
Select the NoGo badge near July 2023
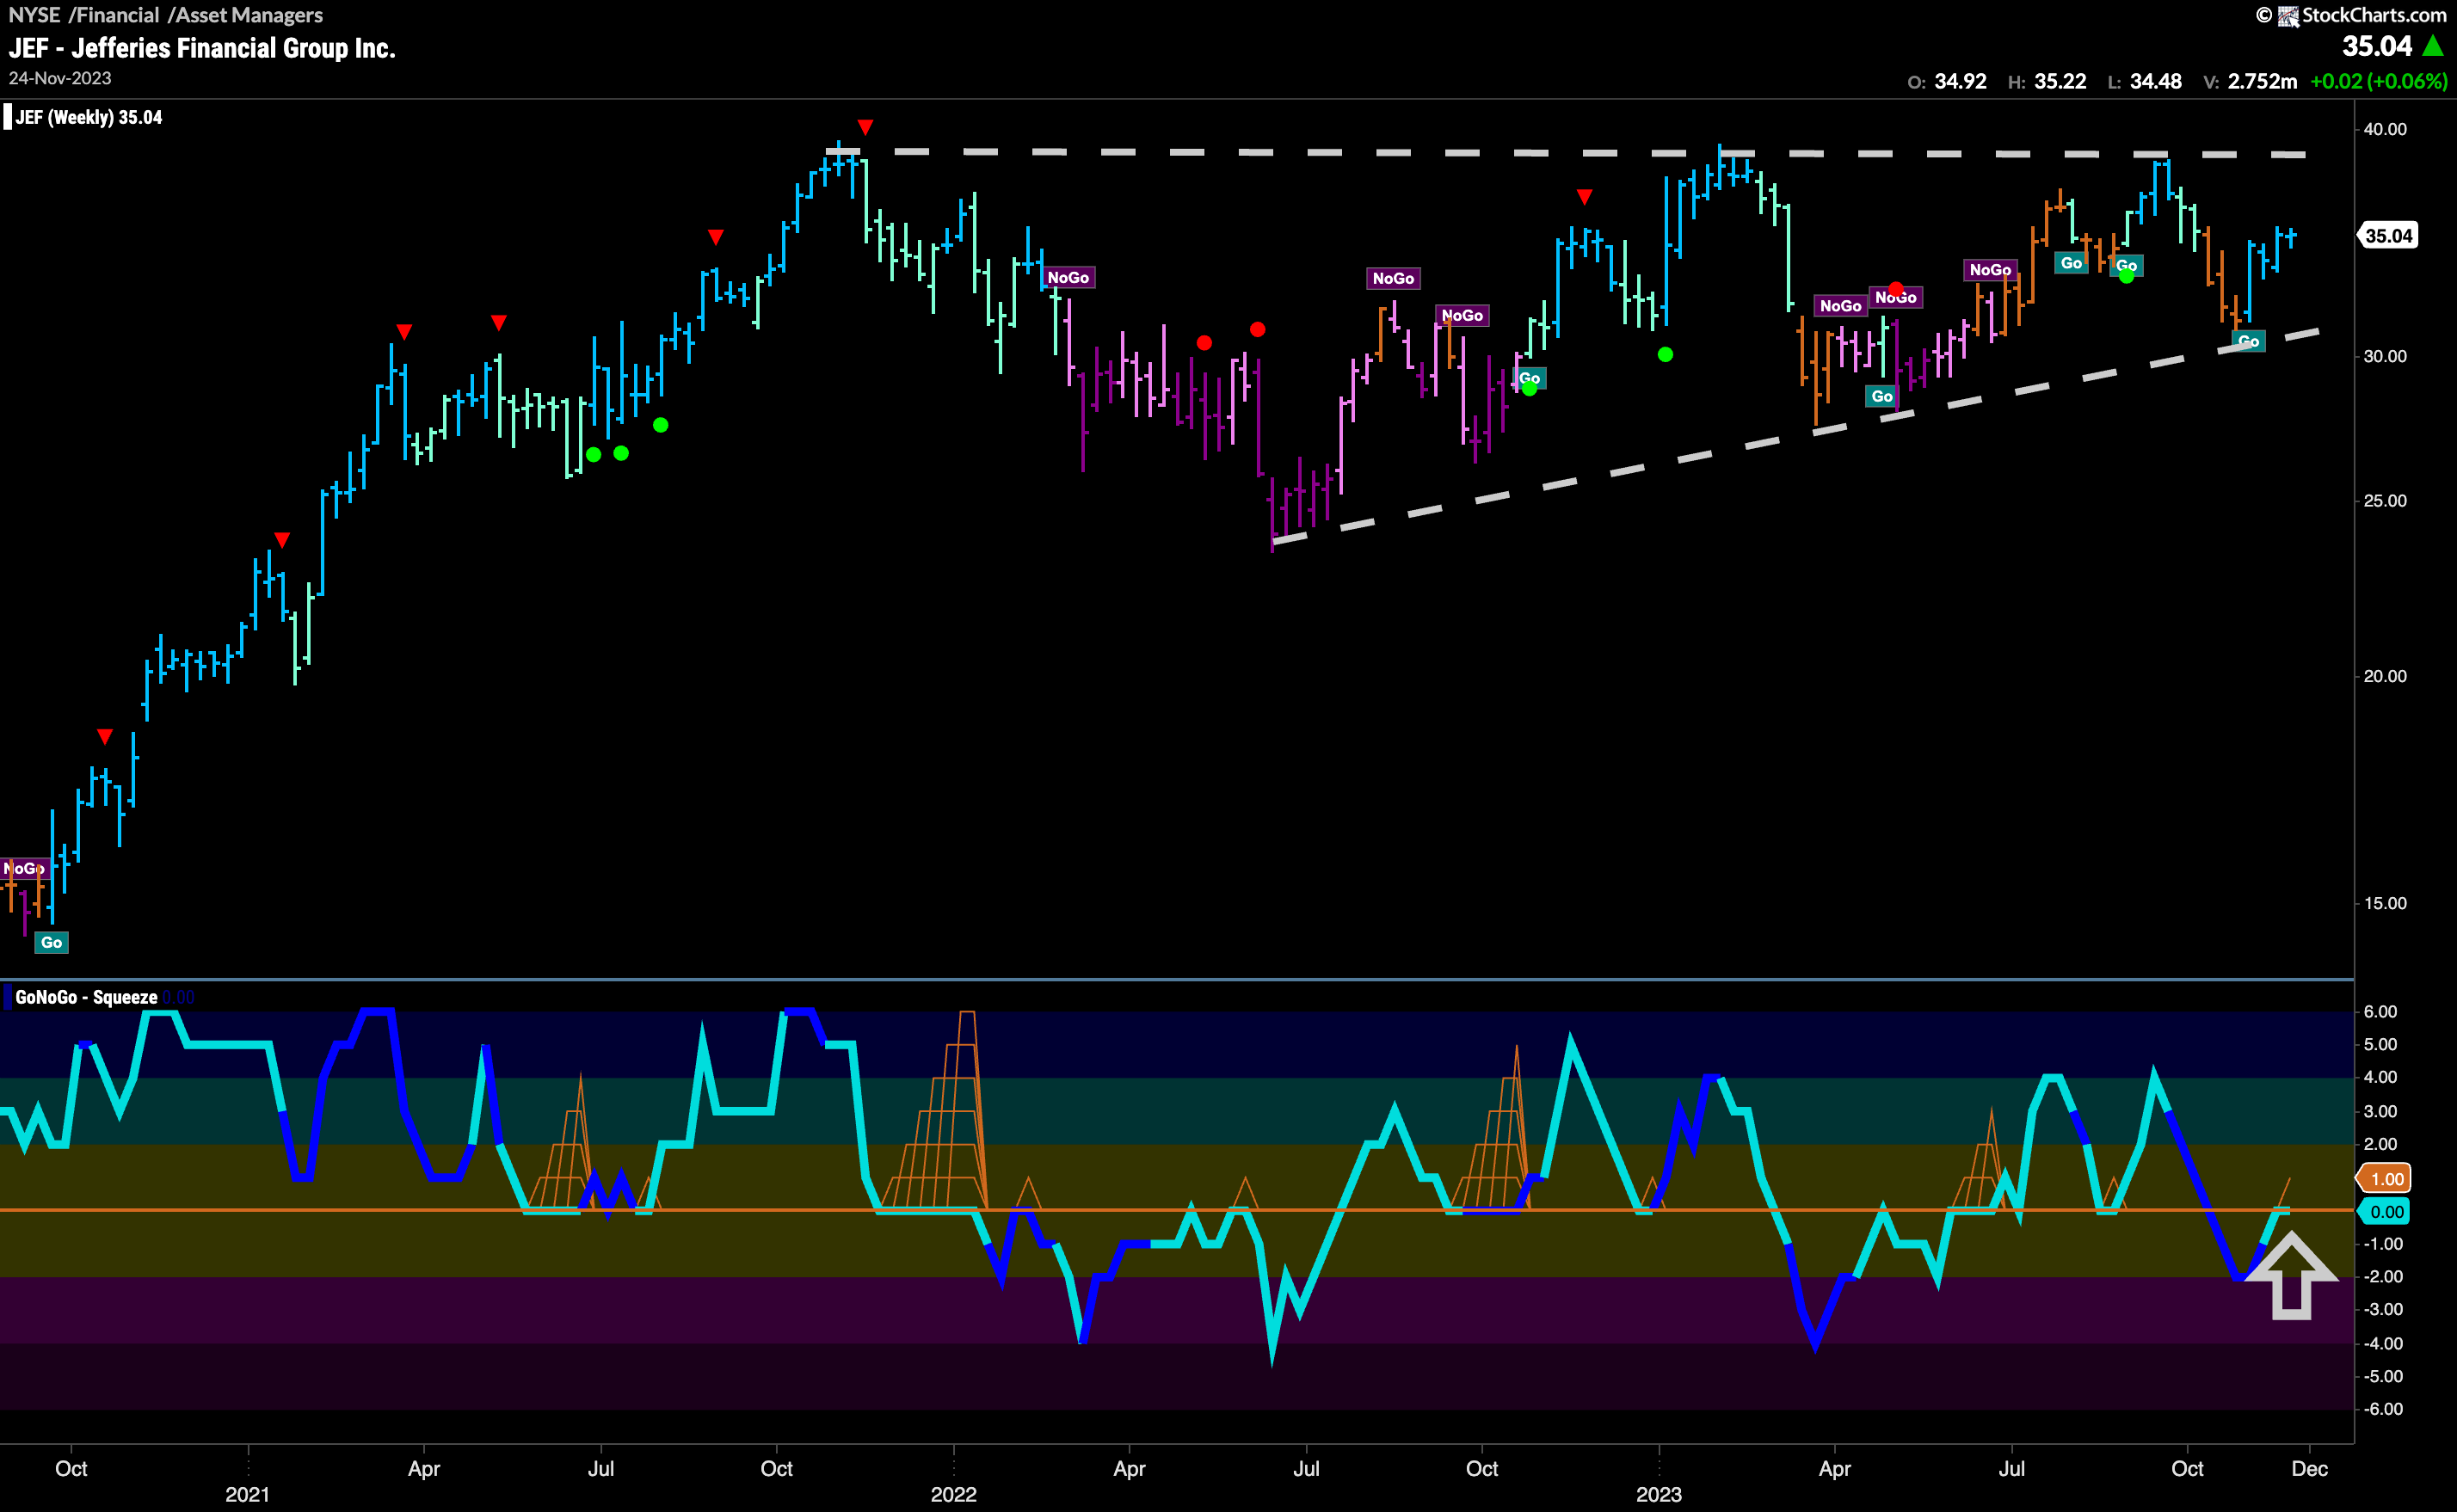1990,270
